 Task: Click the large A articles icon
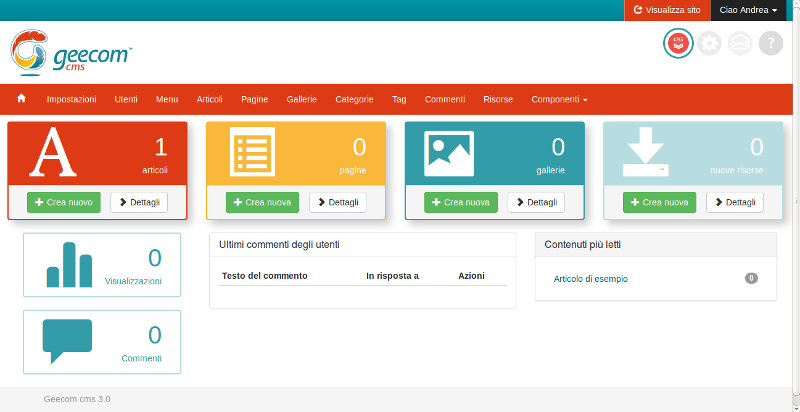(53, 152)
